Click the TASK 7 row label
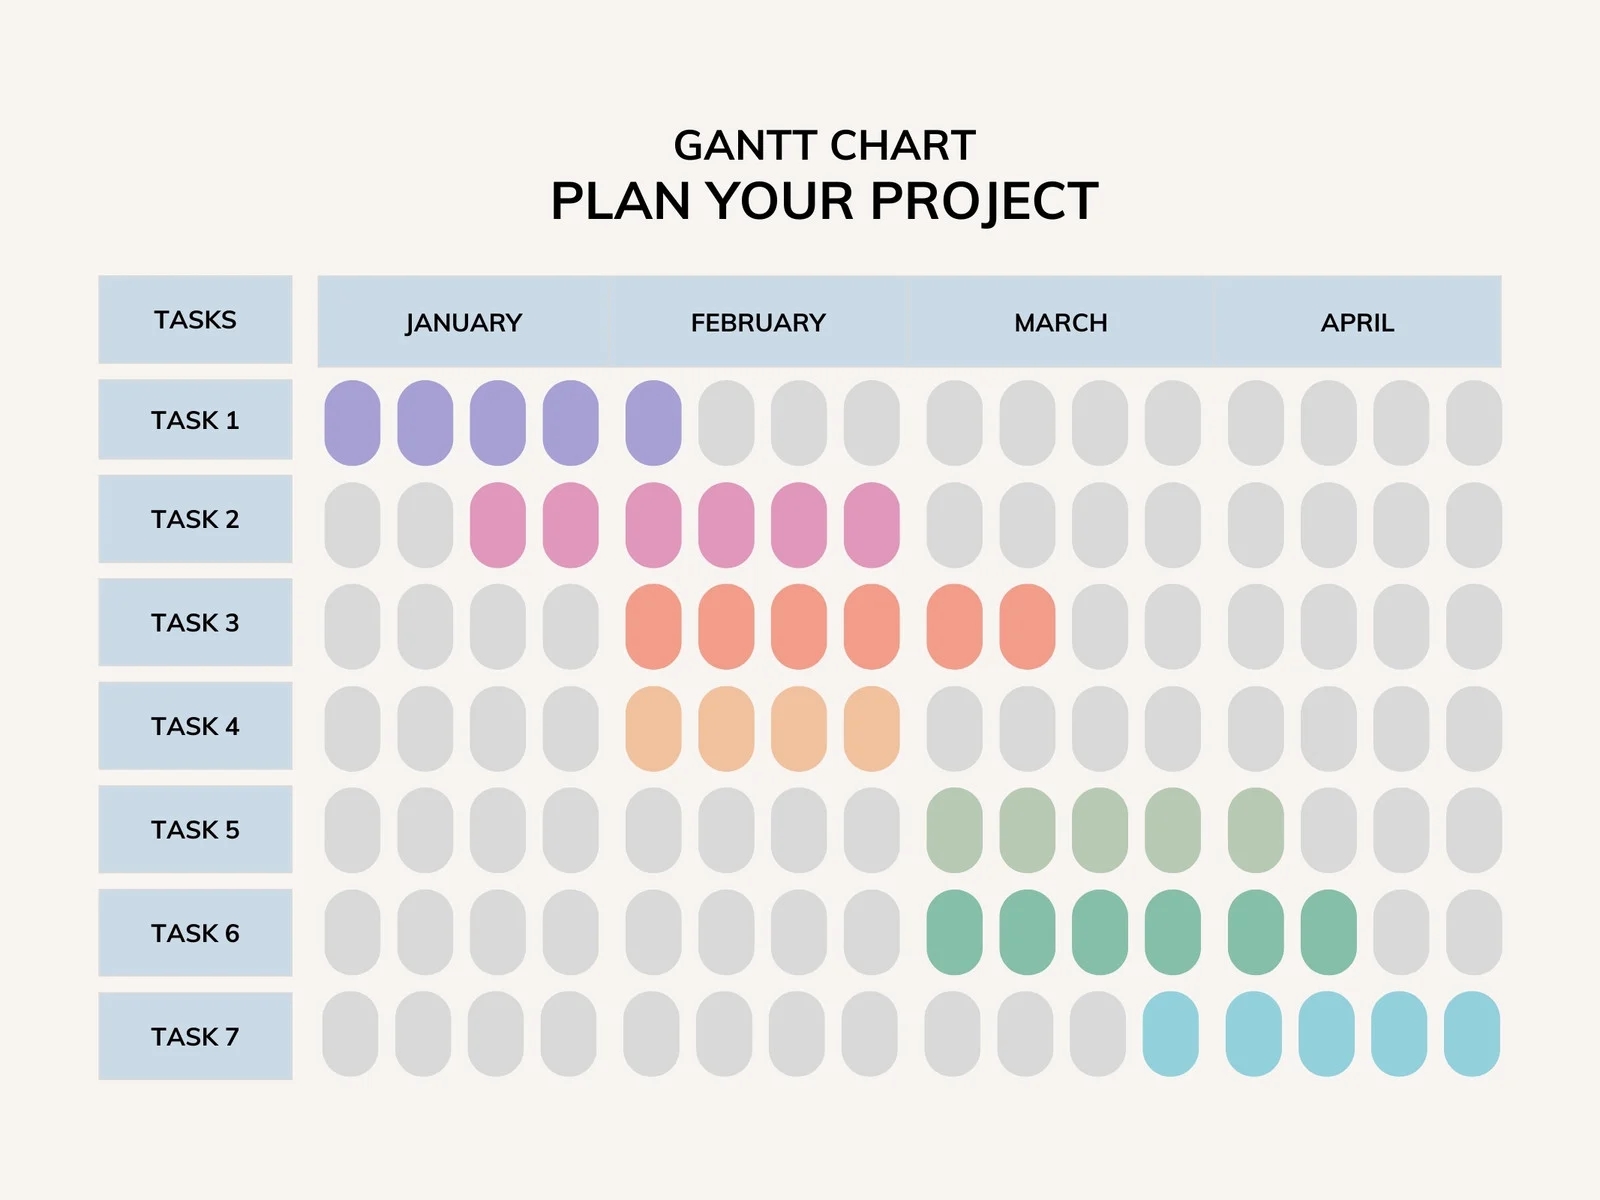 pos(195,1036)
